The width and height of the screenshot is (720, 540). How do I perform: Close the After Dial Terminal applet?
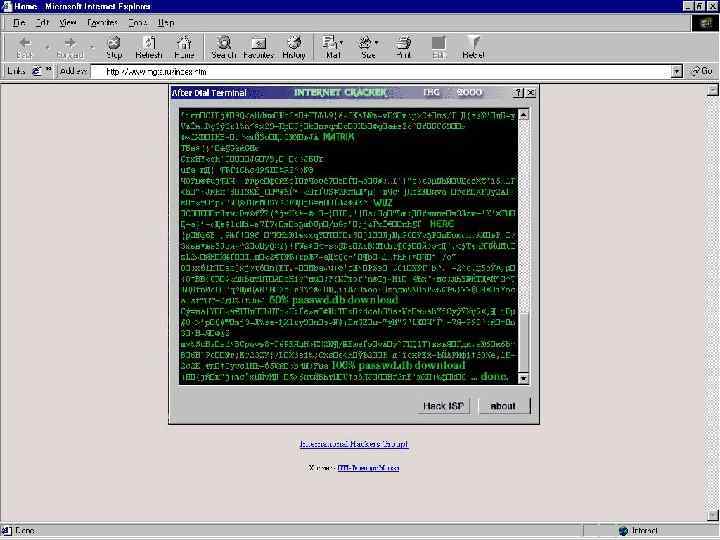[530, 93]
